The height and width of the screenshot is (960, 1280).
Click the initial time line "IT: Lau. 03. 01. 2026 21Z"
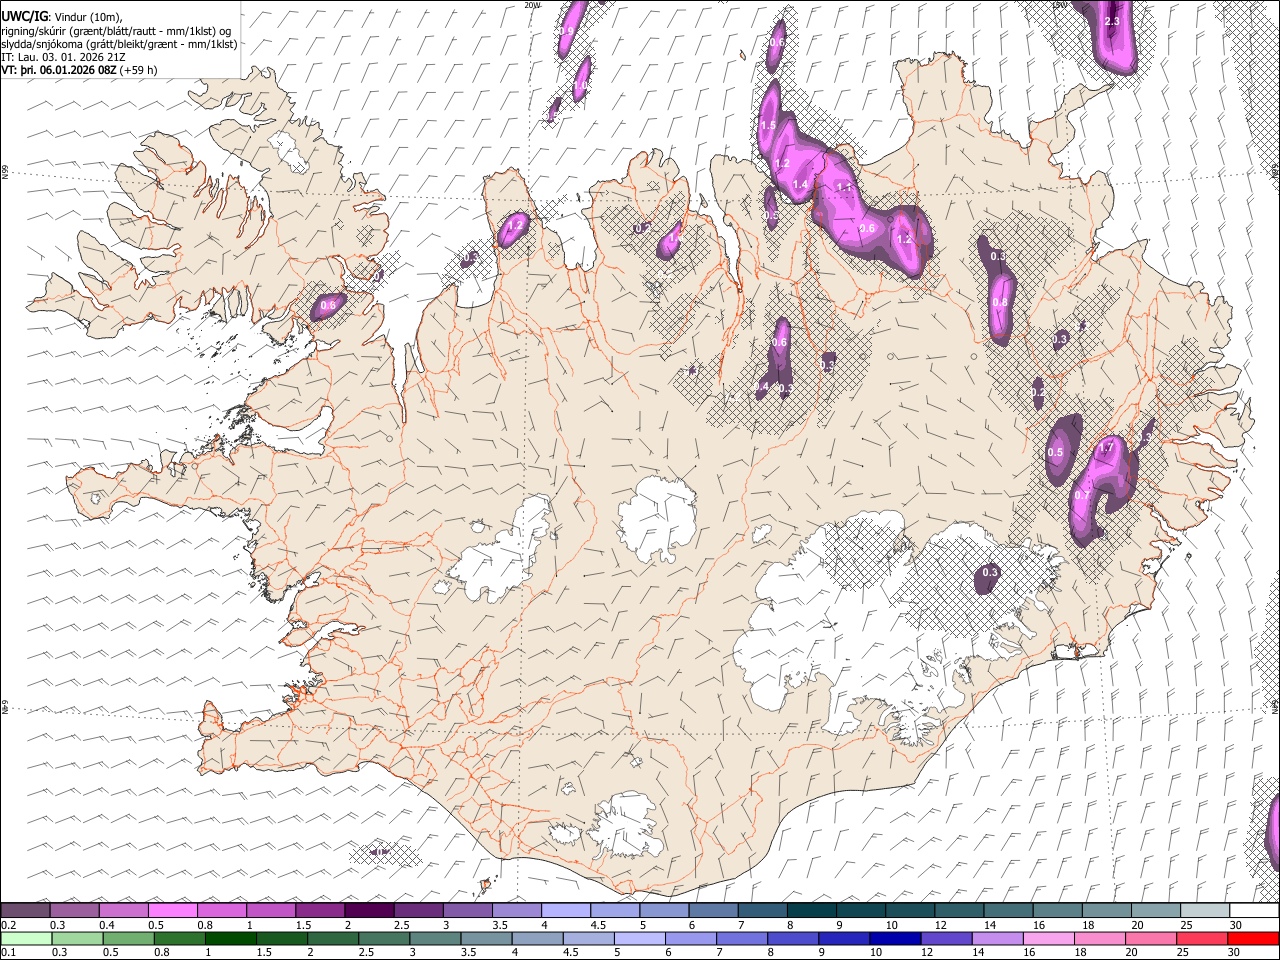click(63, 57)
